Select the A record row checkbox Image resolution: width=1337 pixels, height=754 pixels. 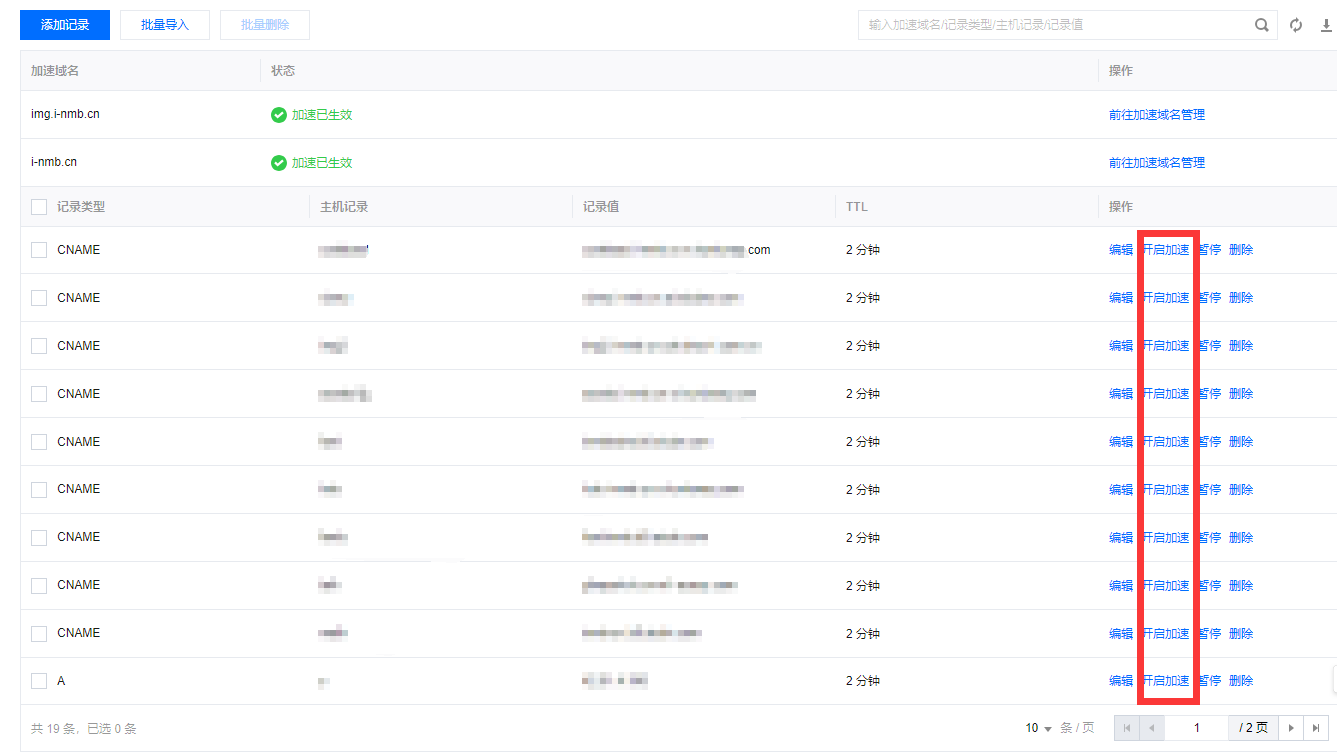[39, 681]
